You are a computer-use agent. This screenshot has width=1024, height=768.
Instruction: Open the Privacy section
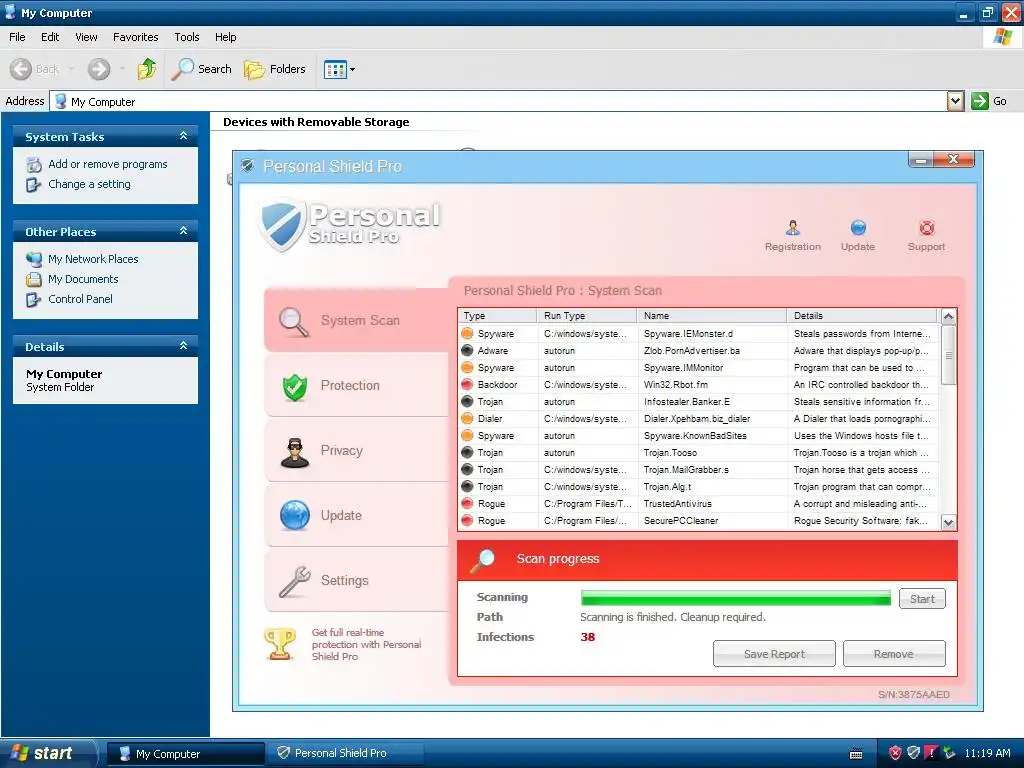click(x=356, y=451)
